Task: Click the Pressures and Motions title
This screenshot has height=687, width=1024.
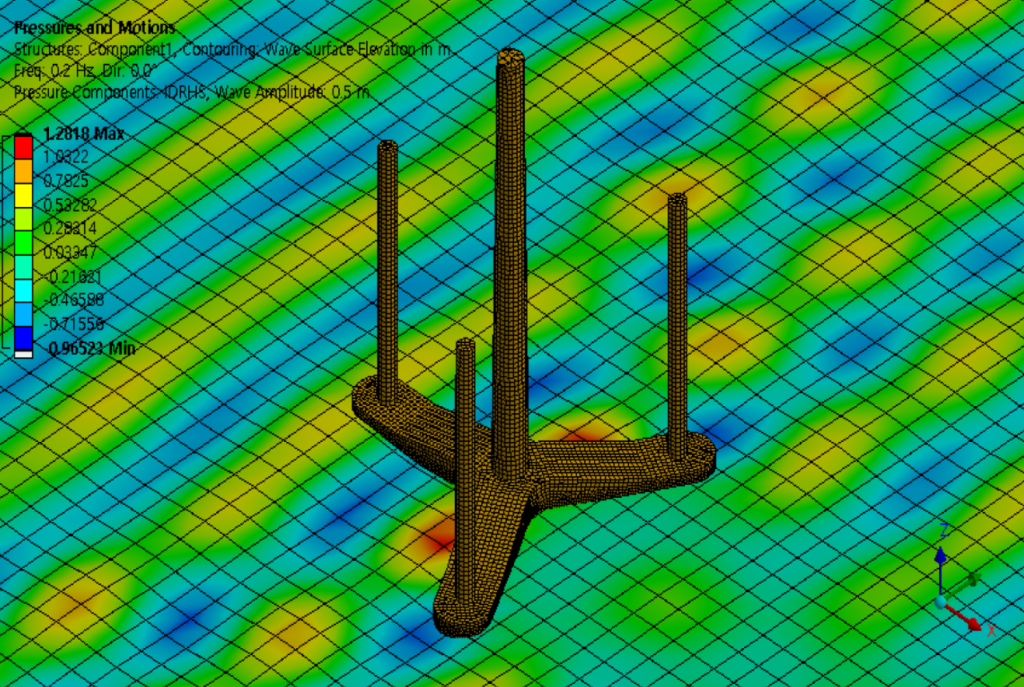Action: 95,28
